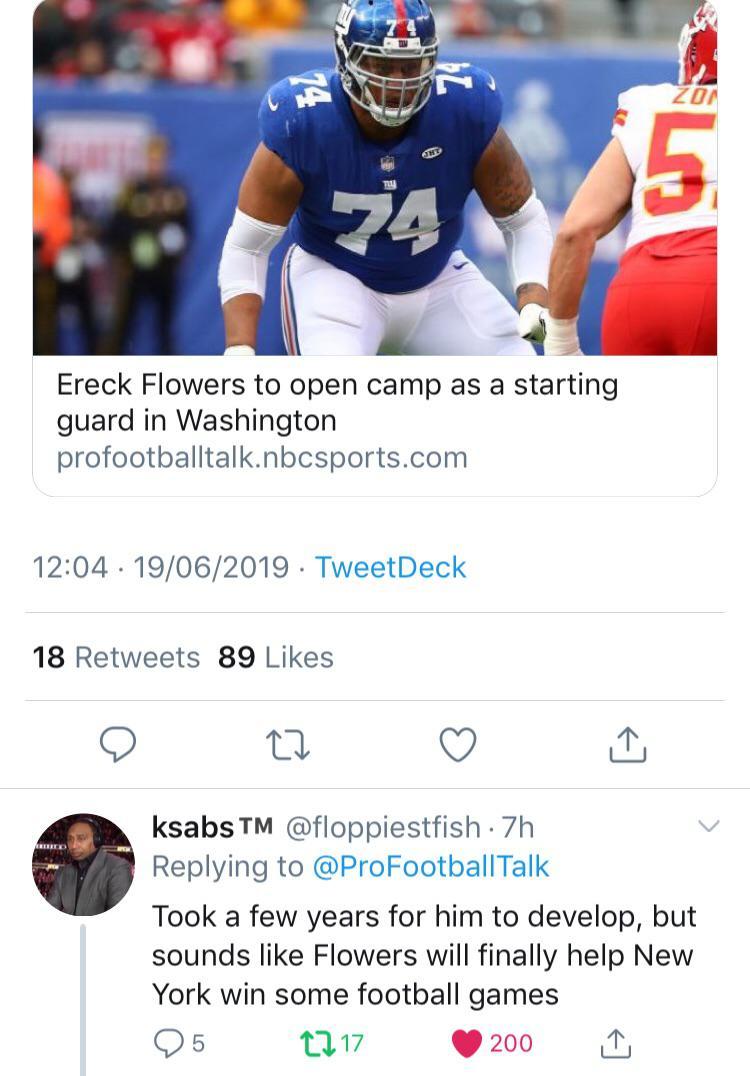Unlike the ksabs reply with 200 likes

point(467,1043)
